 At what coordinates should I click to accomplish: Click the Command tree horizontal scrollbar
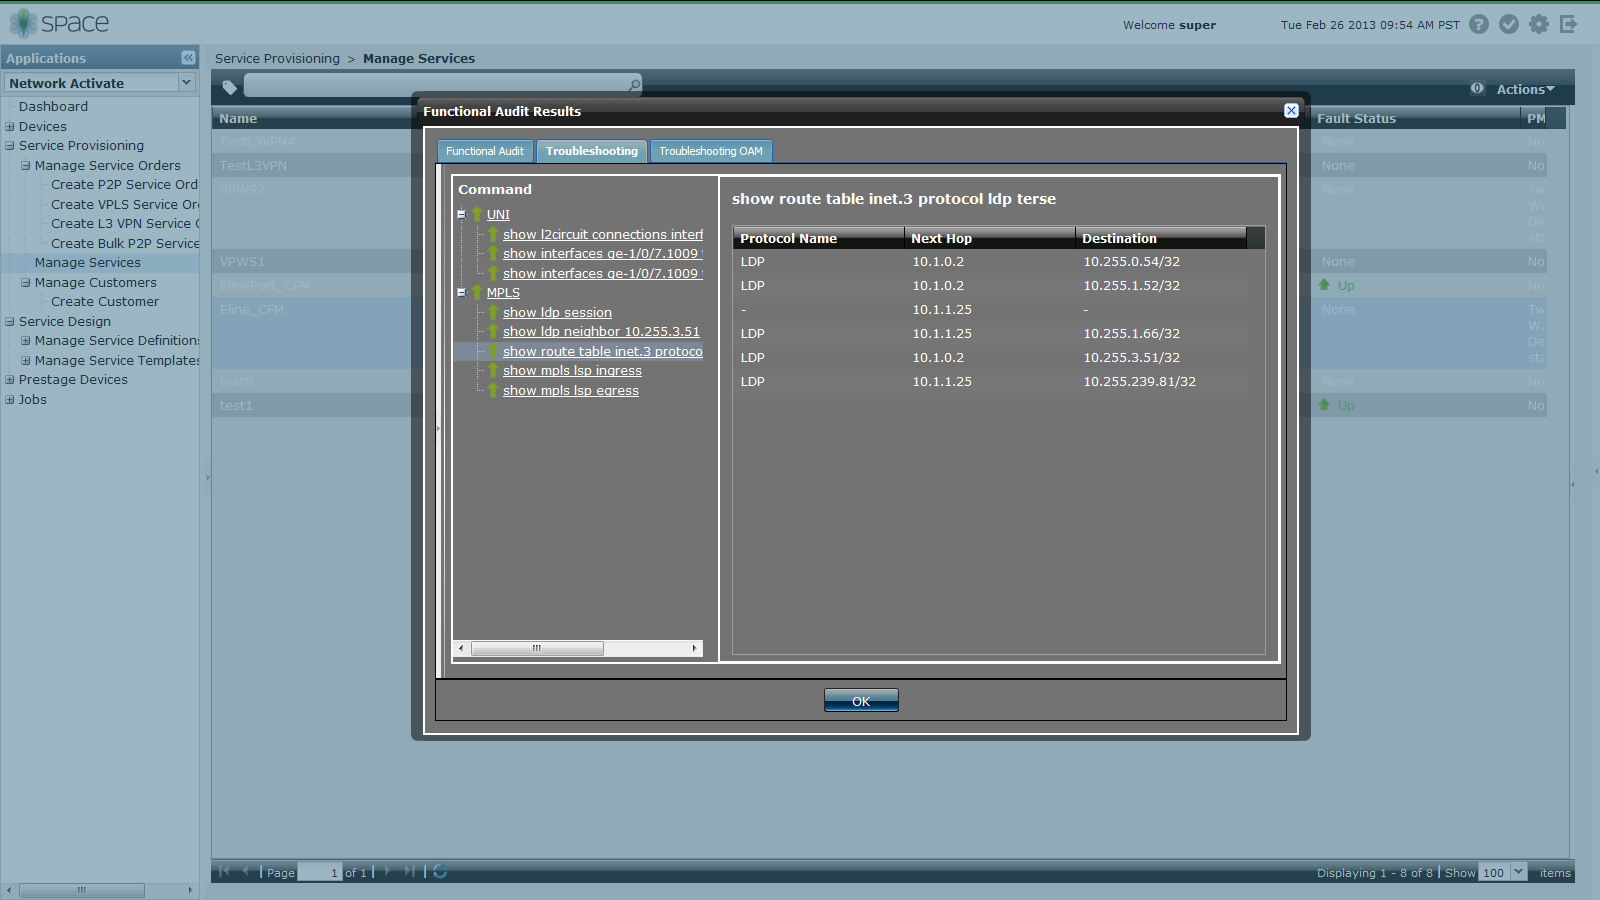[537, 648]
